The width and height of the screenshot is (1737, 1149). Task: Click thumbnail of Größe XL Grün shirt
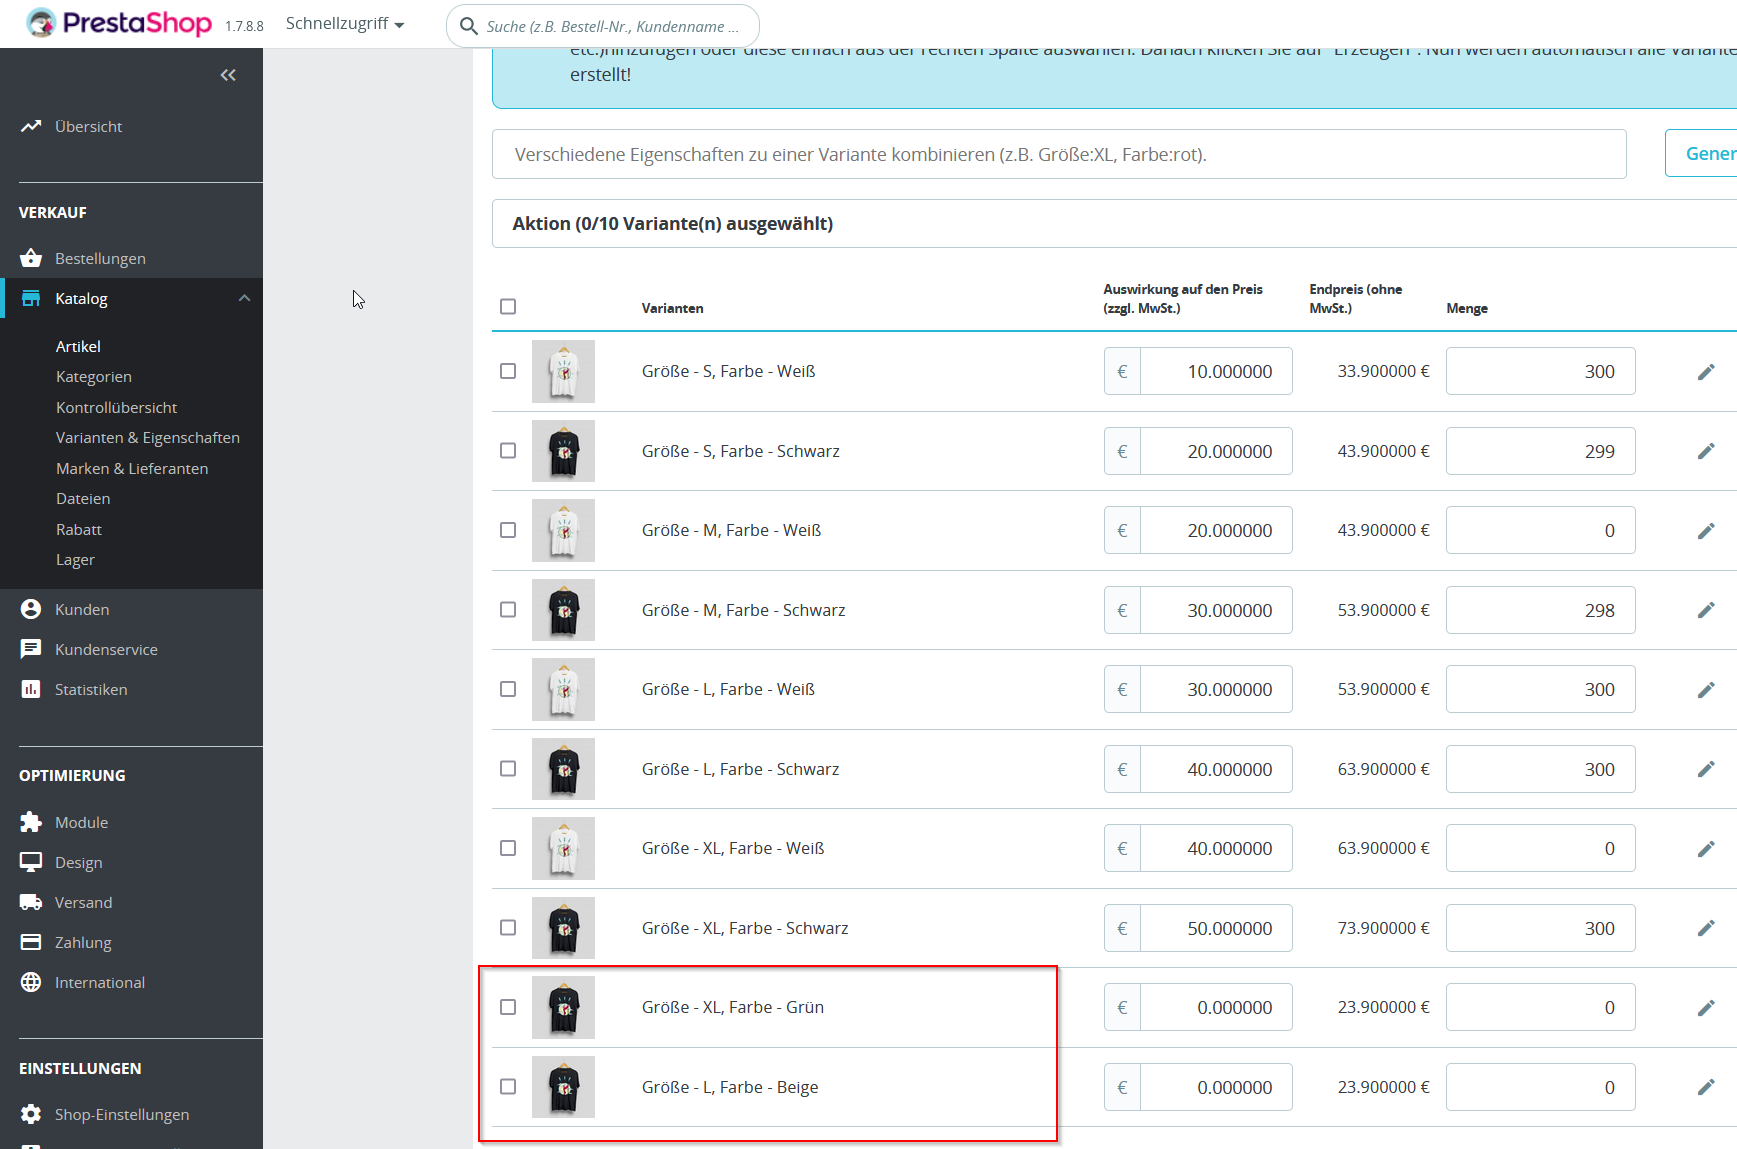pyautogui.click(x=563, y=1007)
